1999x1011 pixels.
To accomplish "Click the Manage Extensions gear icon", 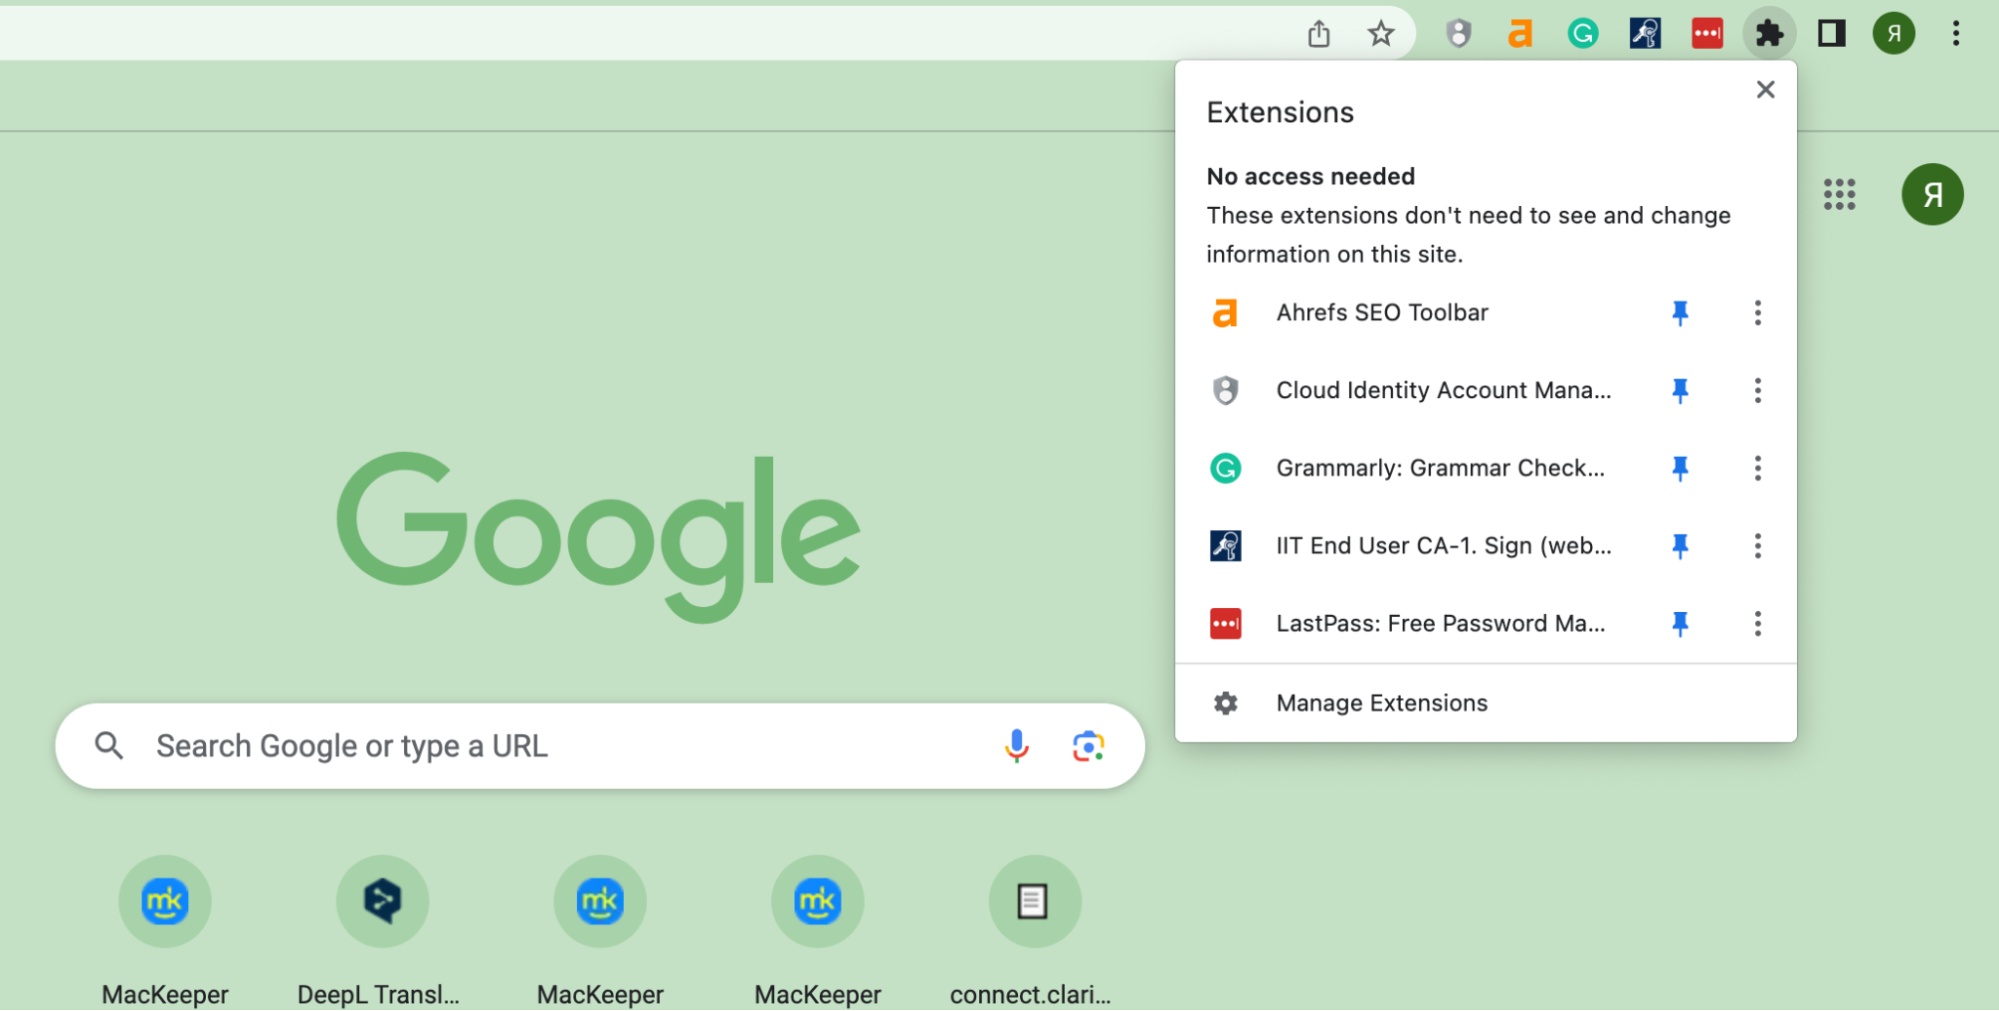I will click(x=1225, y=703).
